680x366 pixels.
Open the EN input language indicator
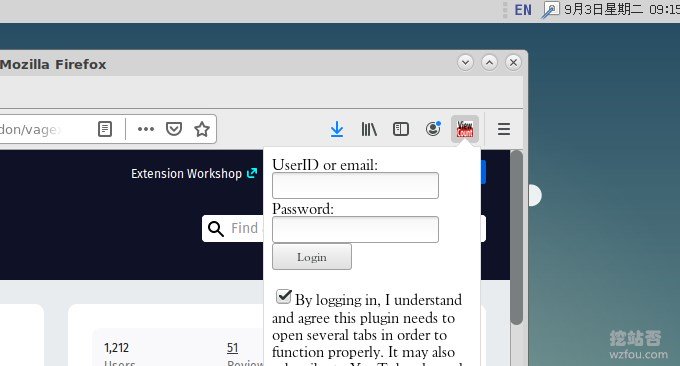(x=523, y=10)
